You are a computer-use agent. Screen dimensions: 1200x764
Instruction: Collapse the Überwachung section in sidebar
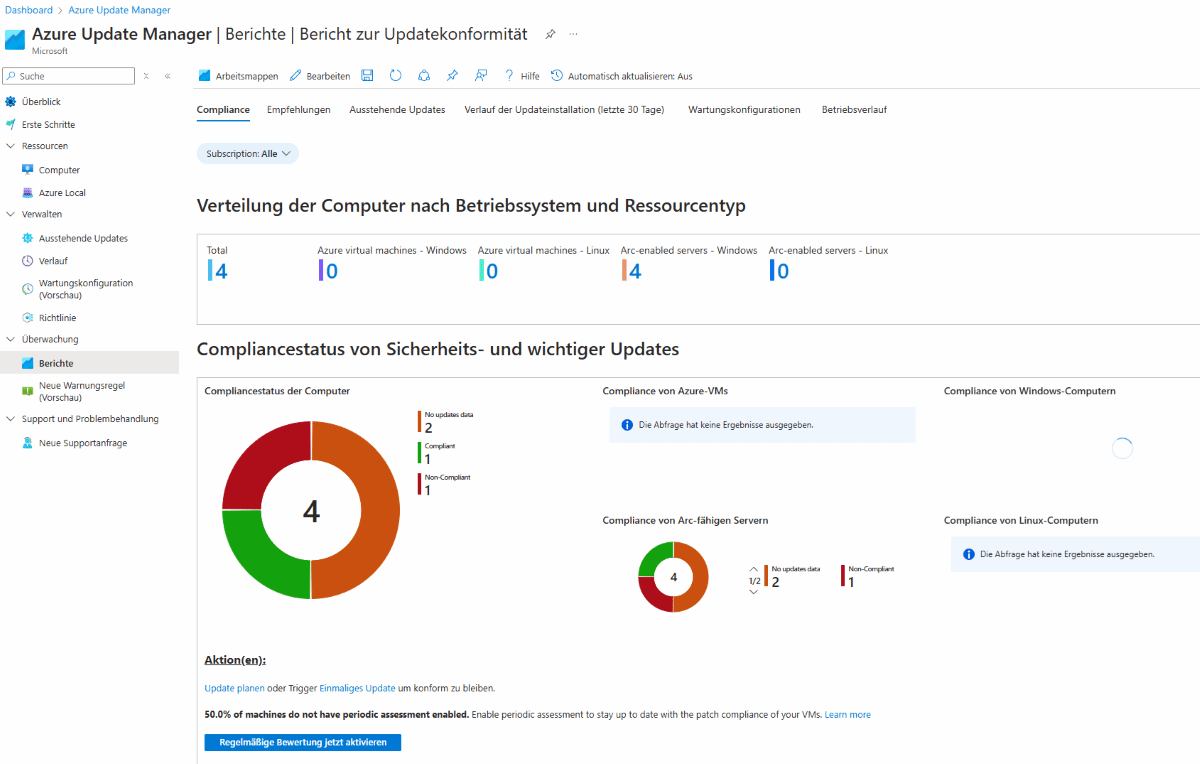click(x=11, y=339)
